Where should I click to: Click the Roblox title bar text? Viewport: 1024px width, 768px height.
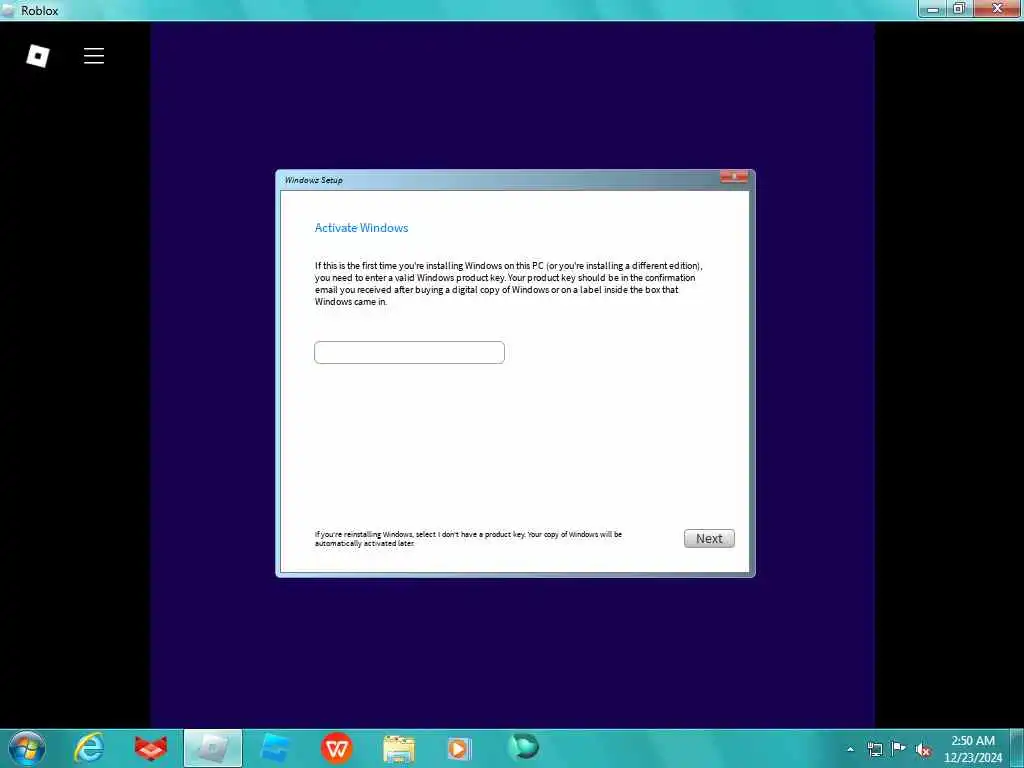(x=39, y=10)
